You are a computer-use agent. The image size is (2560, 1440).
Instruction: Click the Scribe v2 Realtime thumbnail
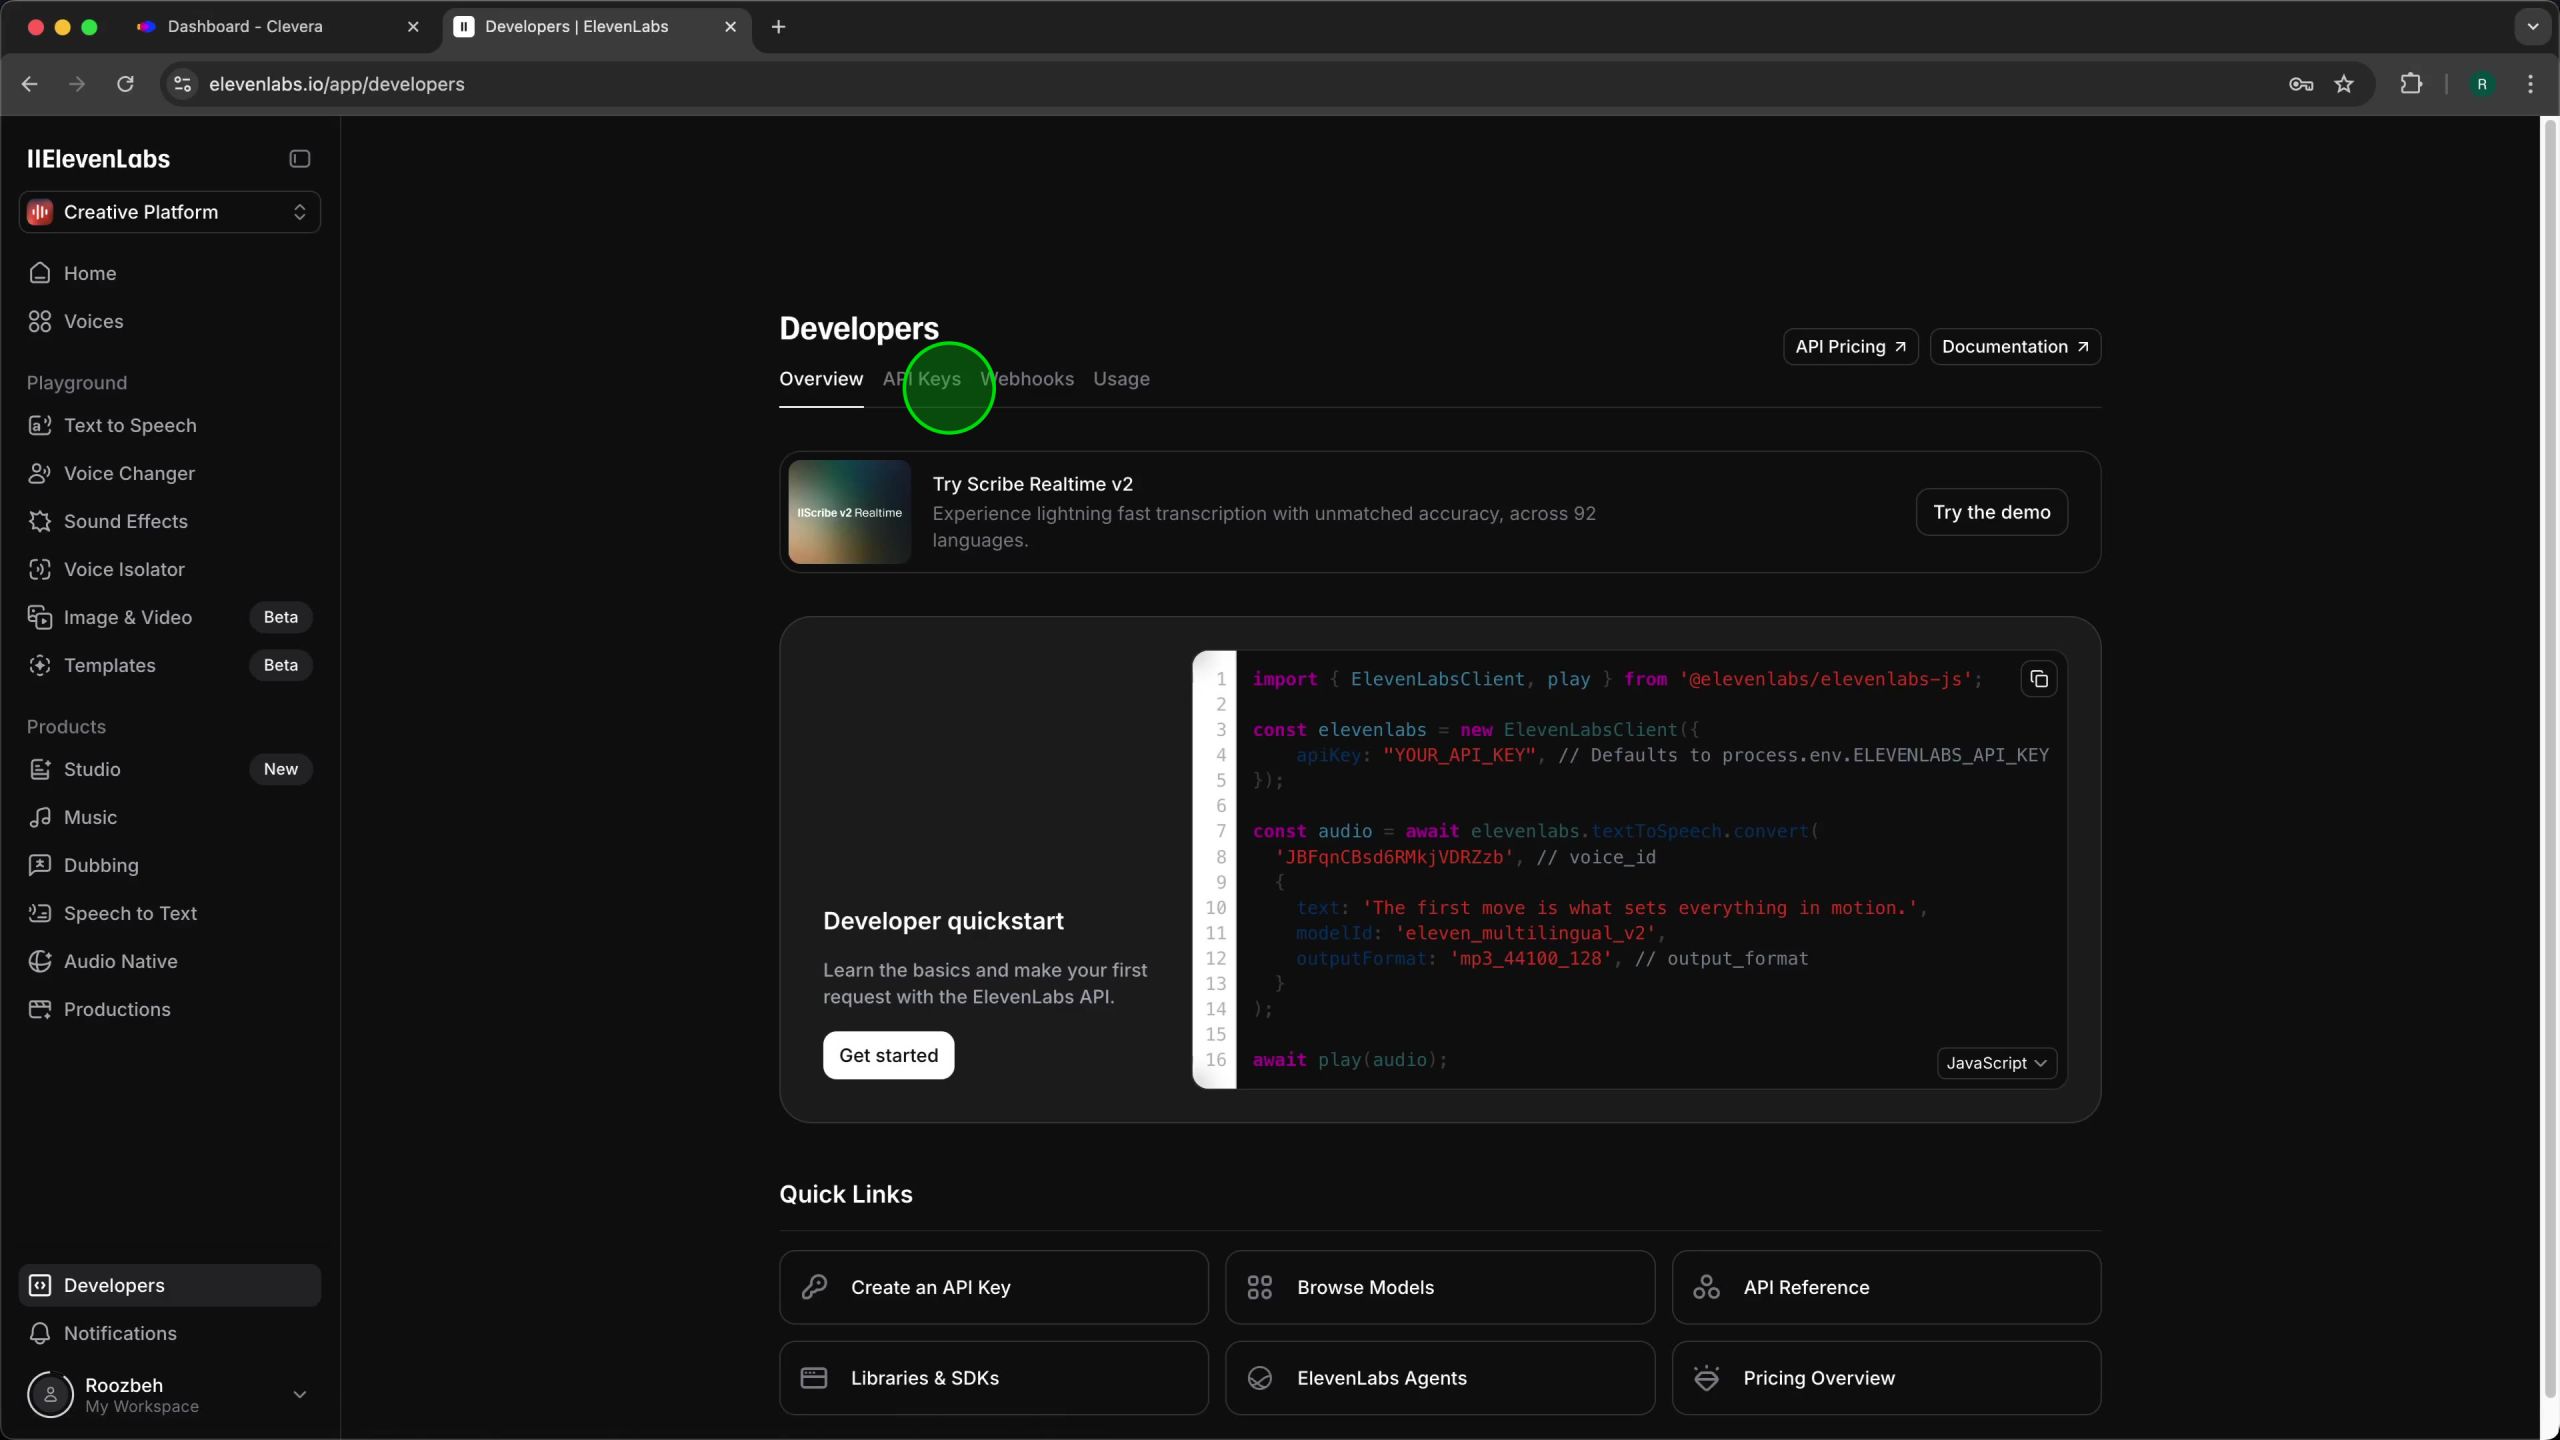click(x=849, y=512)
